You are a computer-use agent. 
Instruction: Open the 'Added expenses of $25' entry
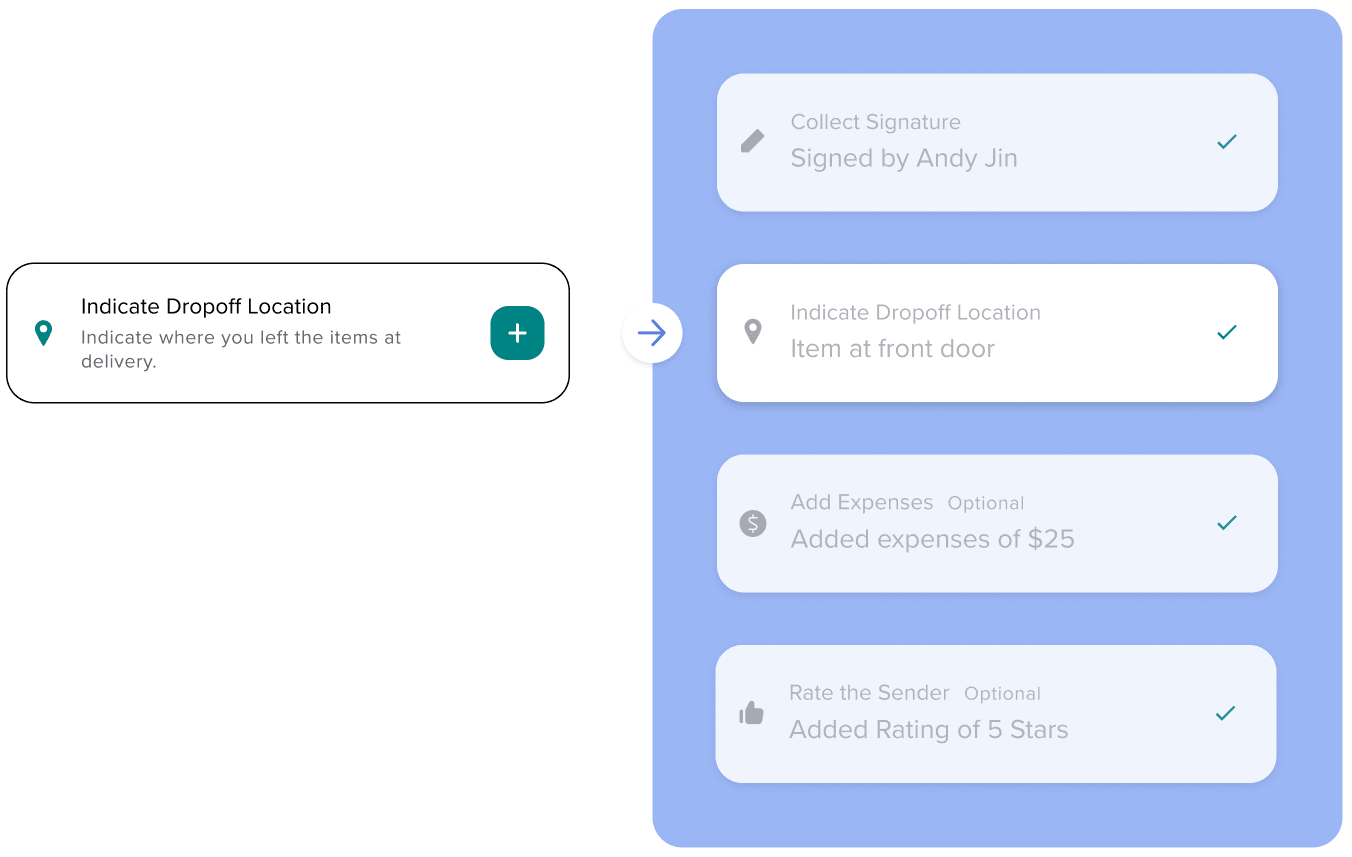932,539
